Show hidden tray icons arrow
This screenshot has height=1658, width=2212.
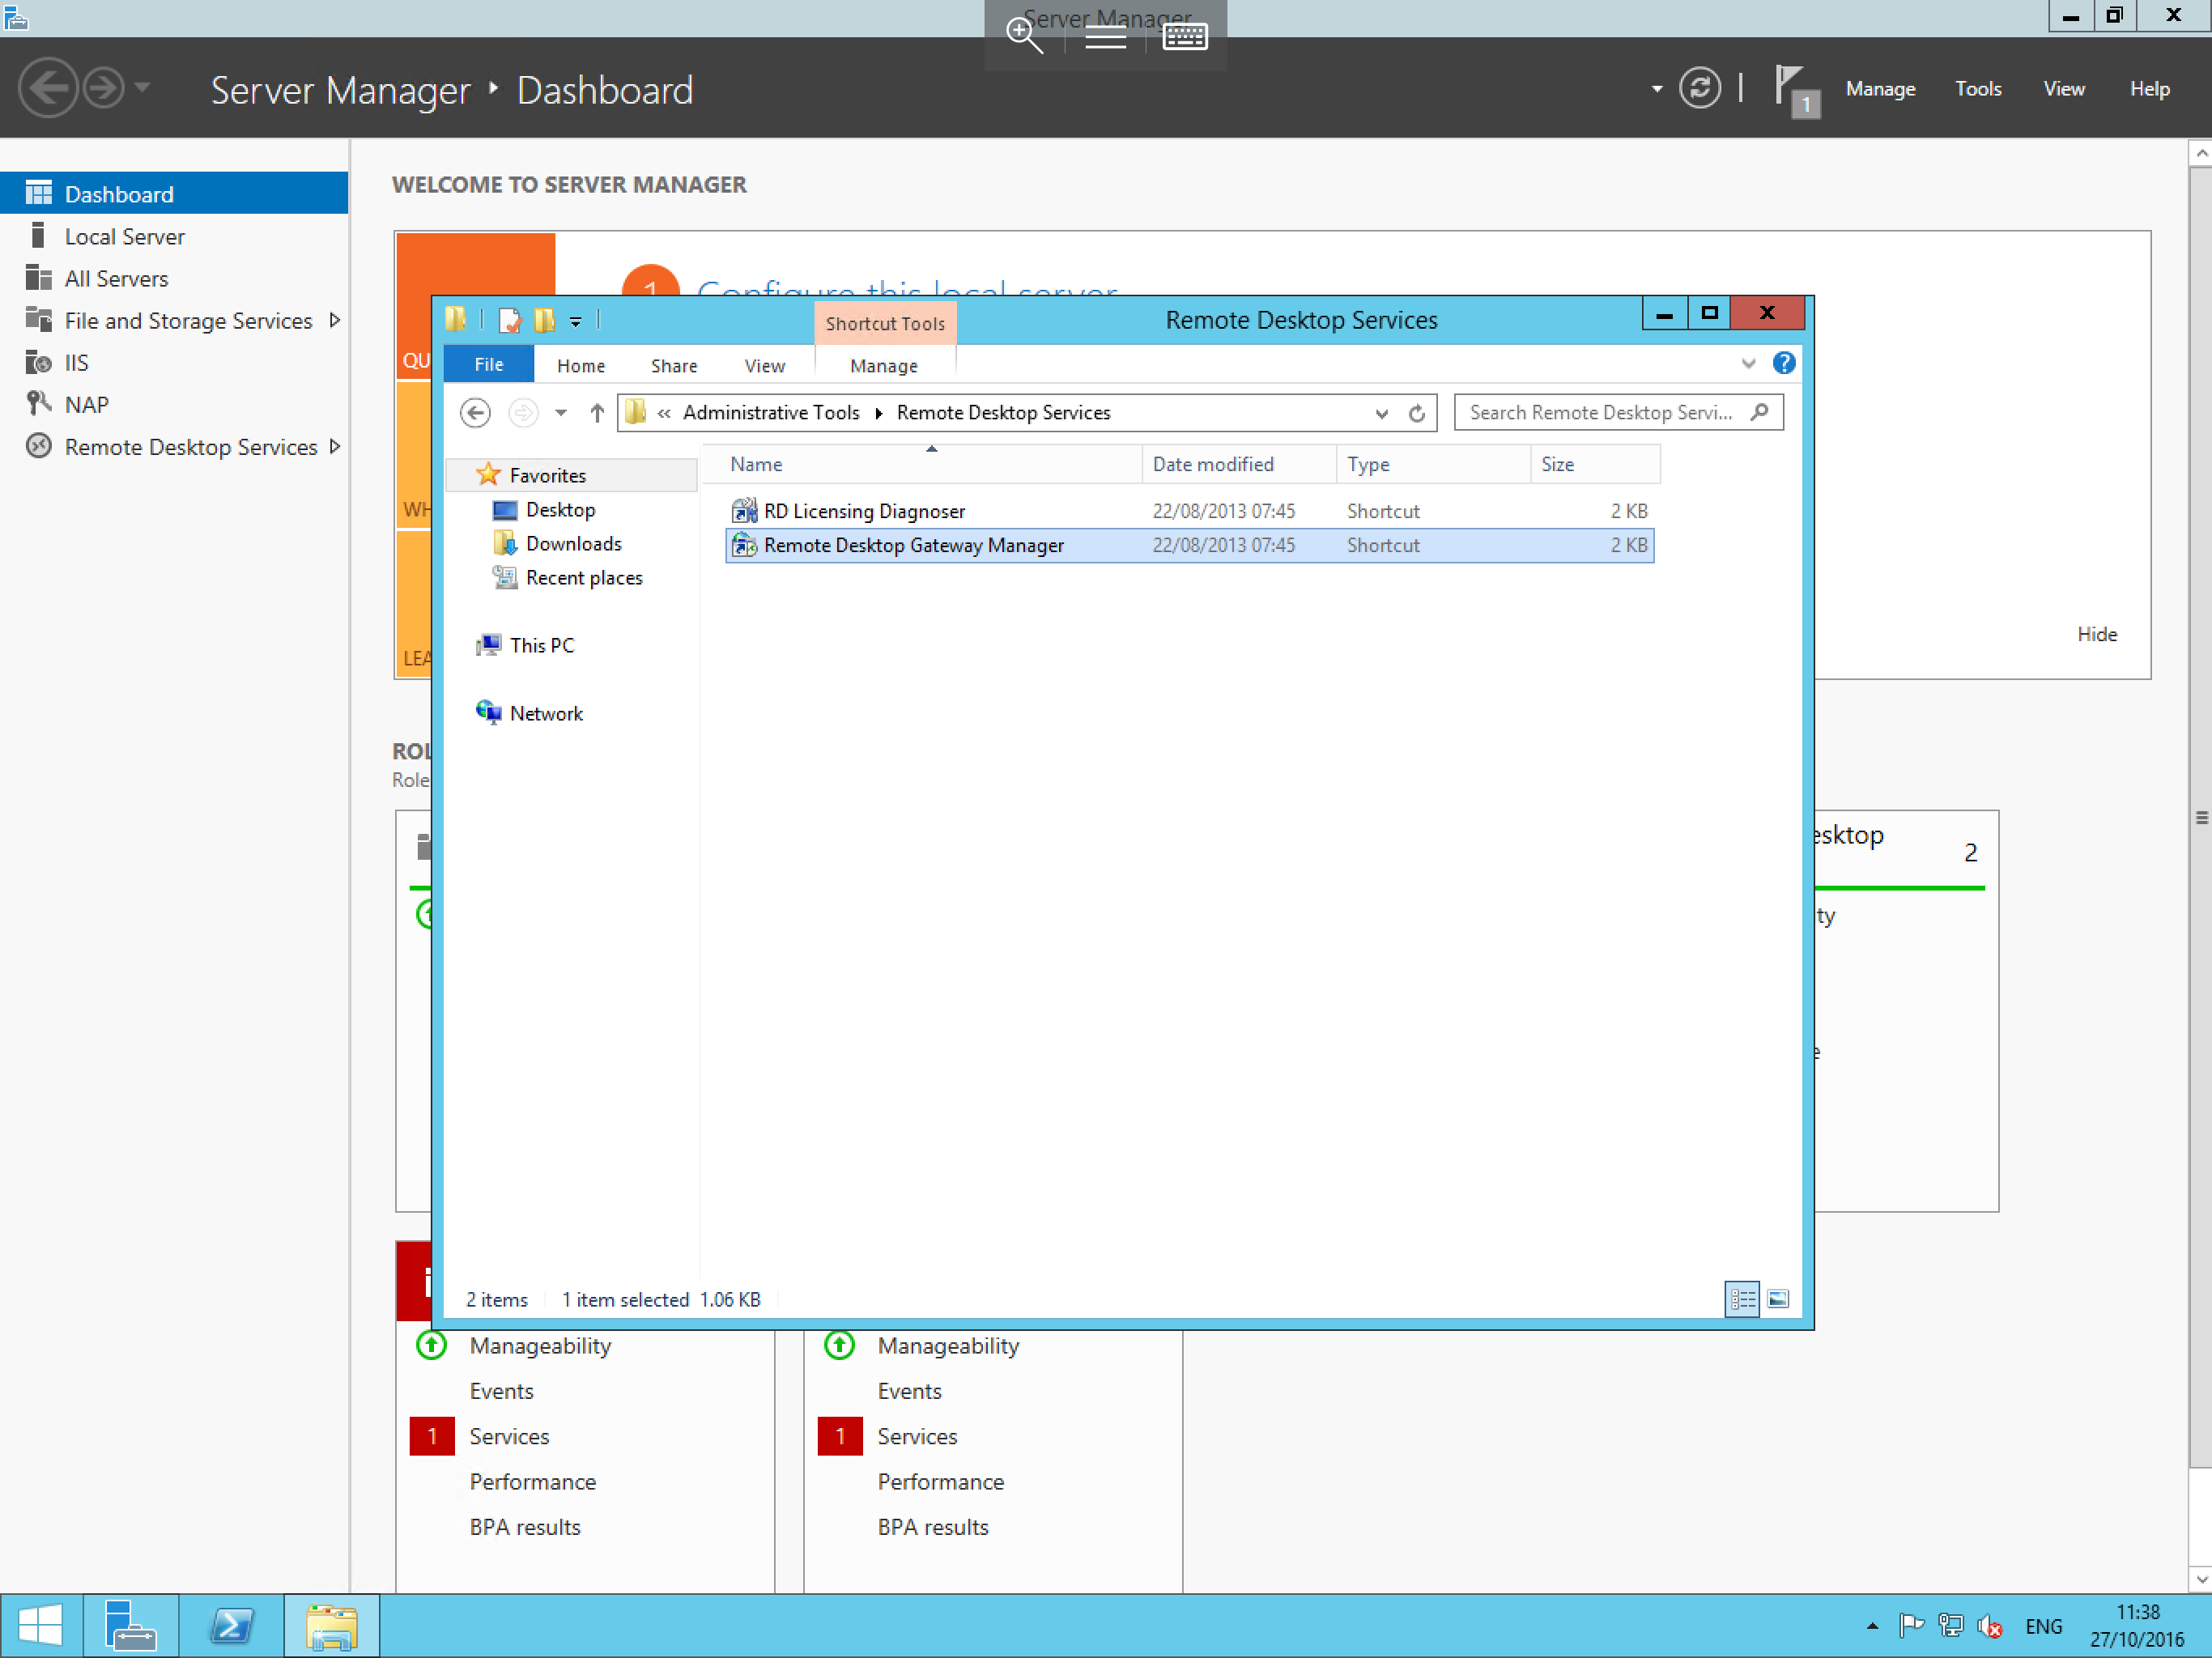tap(1872, 1627)
